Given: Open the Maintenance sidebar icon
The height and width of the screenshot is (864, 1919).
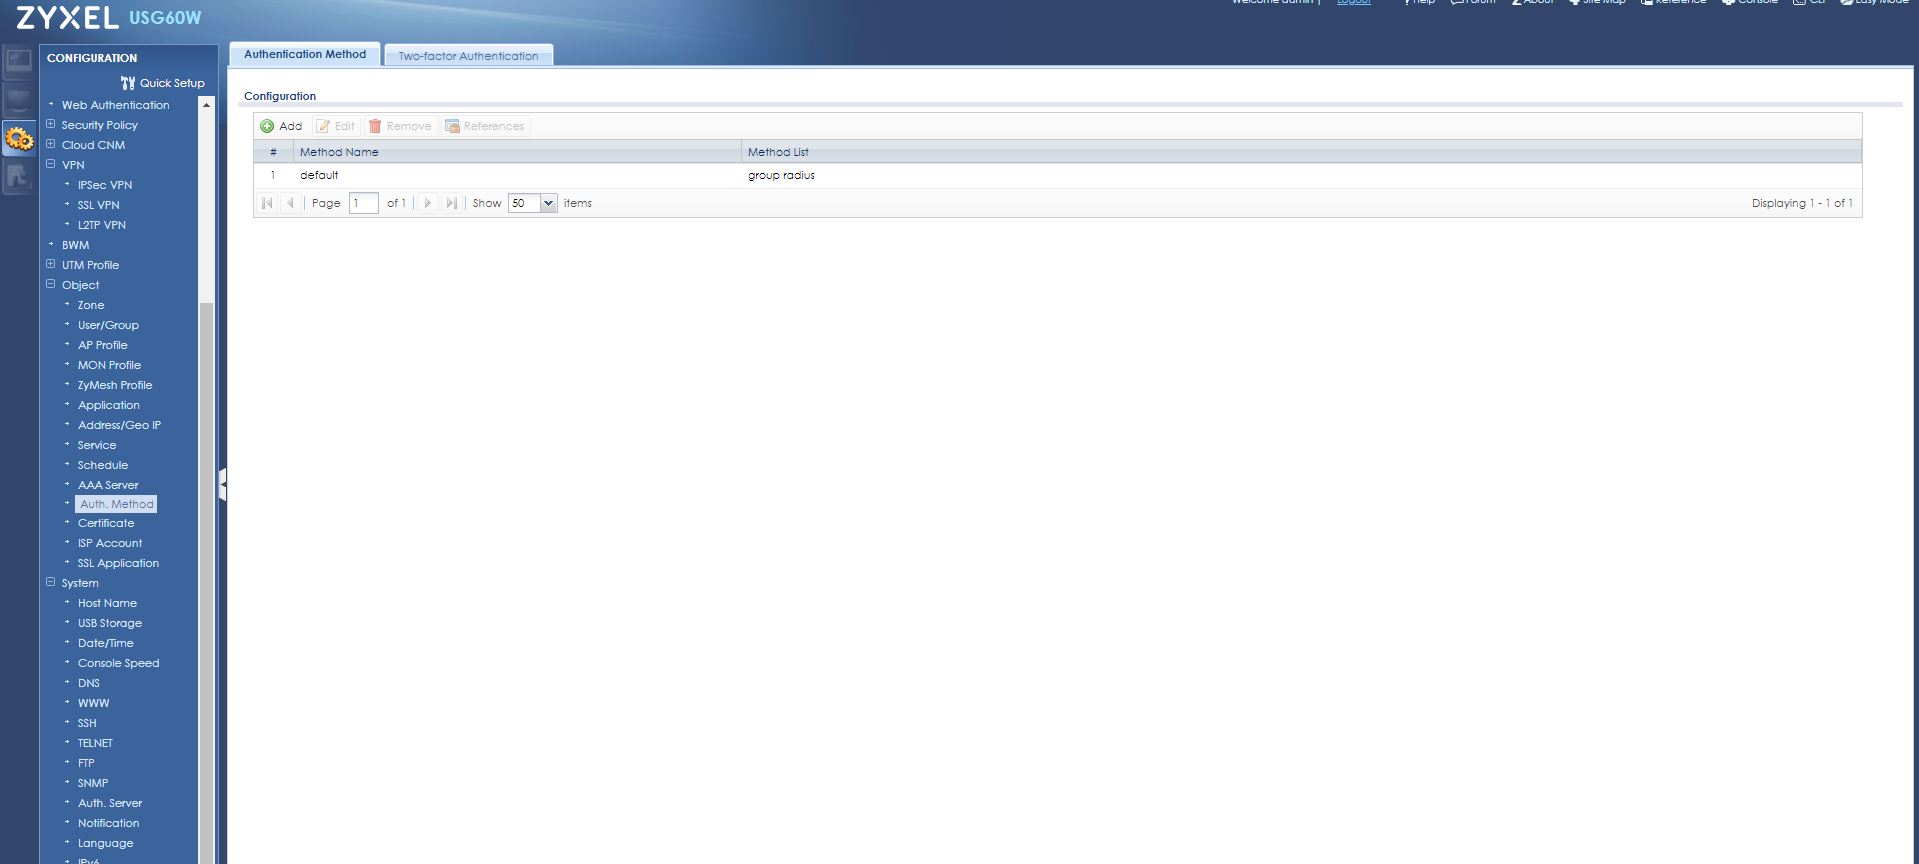Looking at the screenshot, I should (x=19, y=178).
